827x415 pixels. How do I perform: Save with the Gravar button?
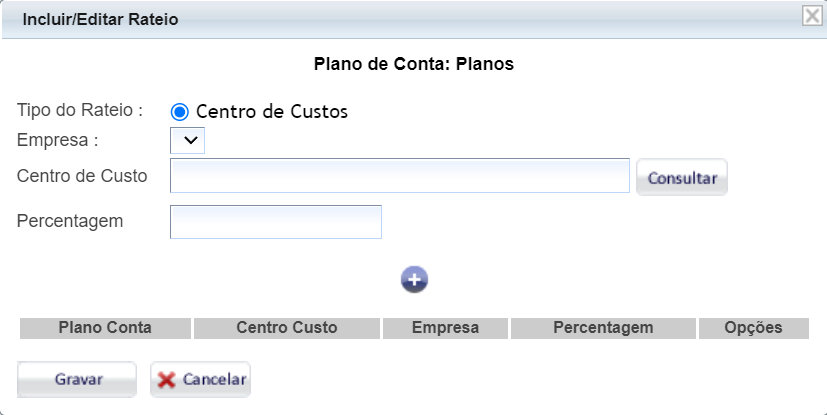(77, 380)
